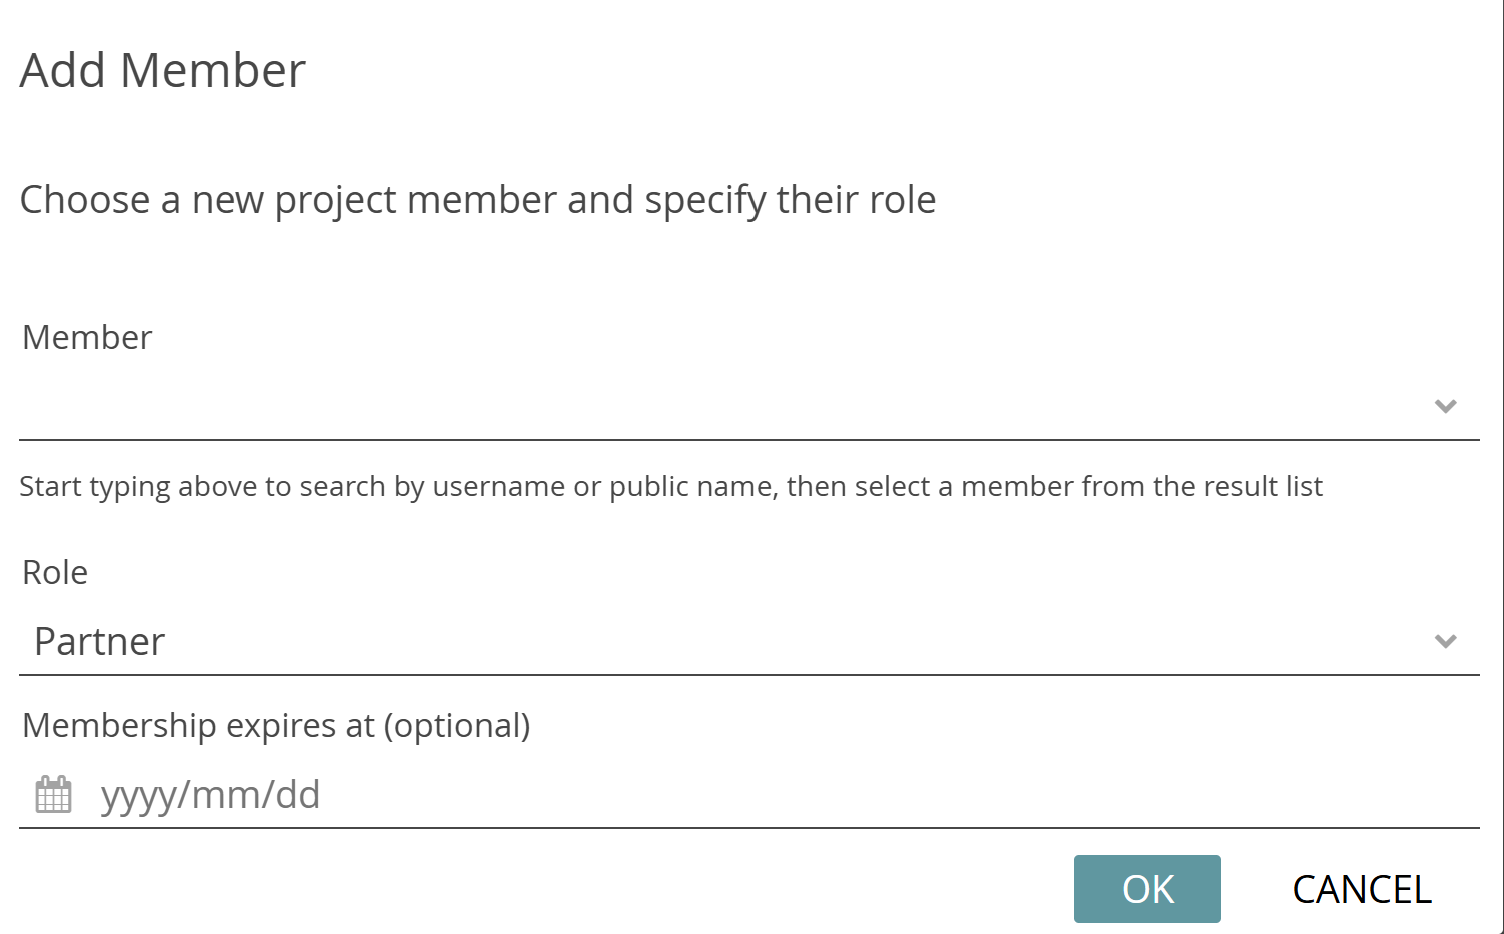
Task: Click the Add Member dialog title
Action: tap(162, 69)
